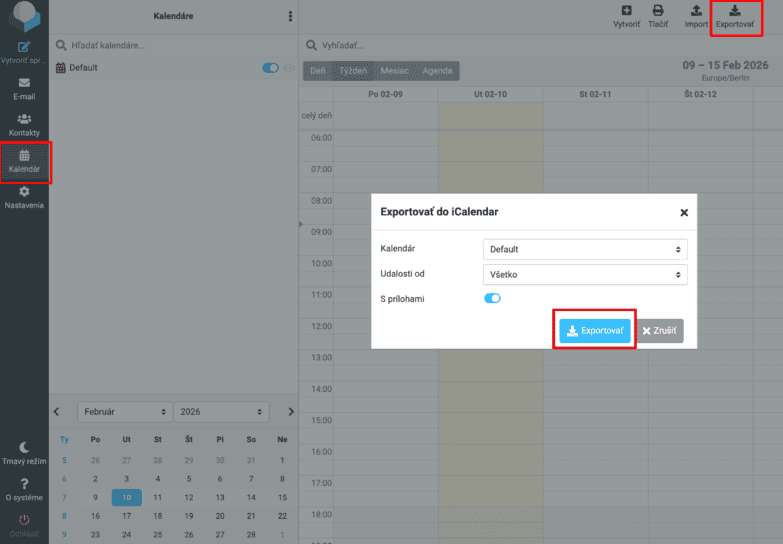The width and height of the screenshot is (783, 544).
Task: Click the Zrušiť cancel button
Action: point(661,331)
